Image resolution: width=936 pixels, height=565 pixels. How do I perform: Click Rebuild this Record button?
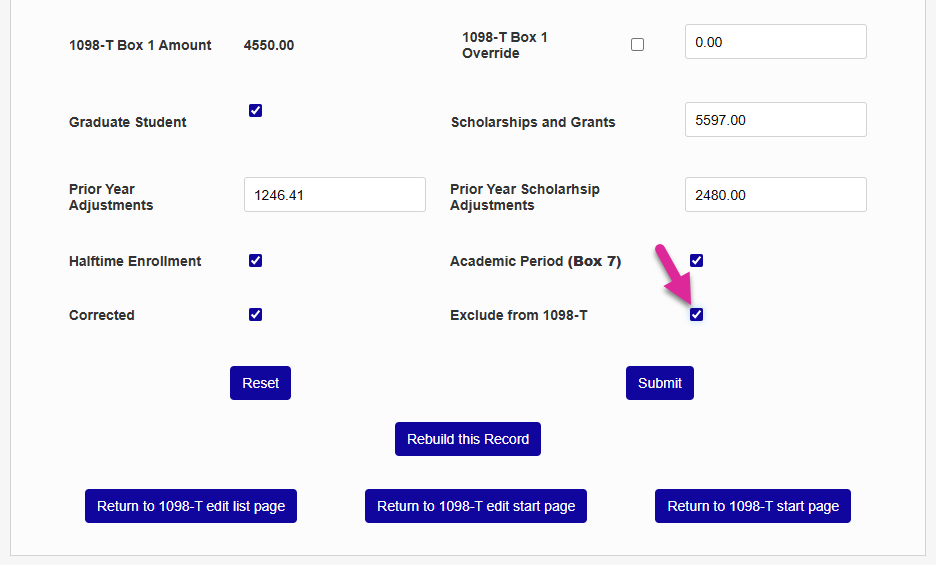pyautogui.click(x=468, y=439)
